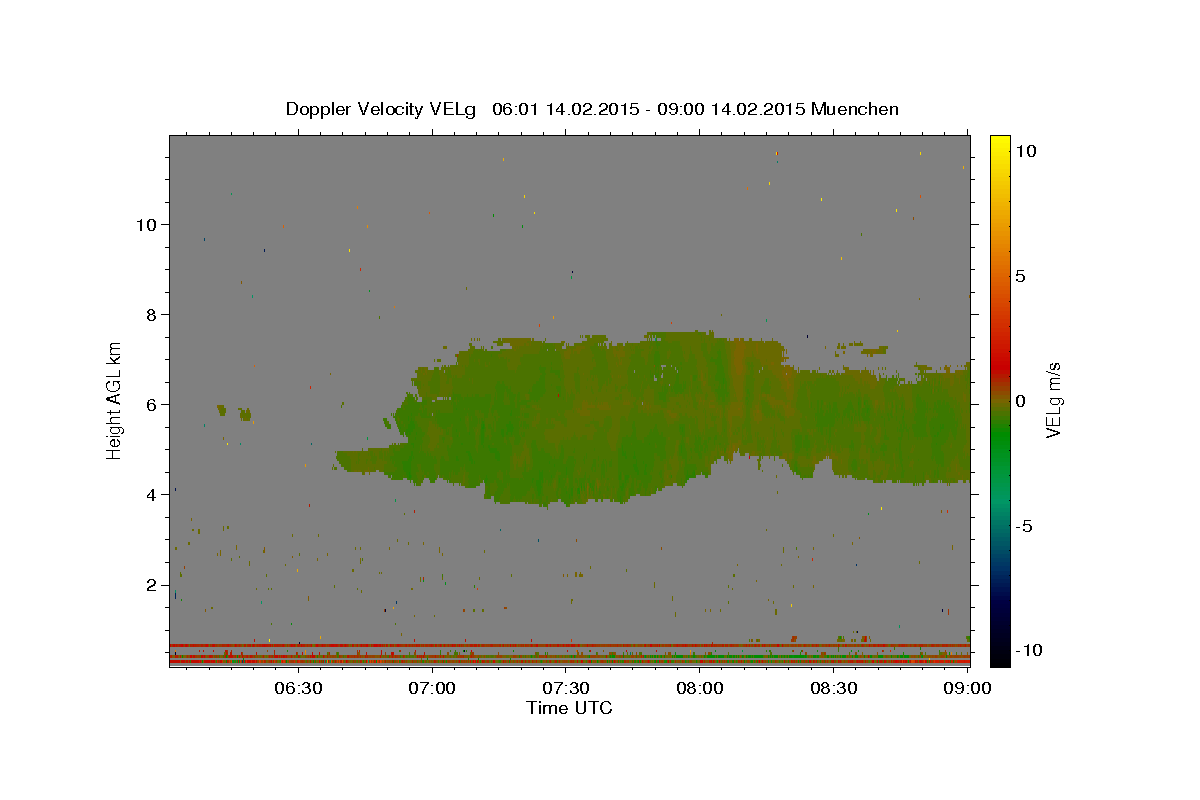The width and height of the screenshot is (1200, 800).
Task: Click the 'Time UTC' x-axis label
Action: pos(569,708)
